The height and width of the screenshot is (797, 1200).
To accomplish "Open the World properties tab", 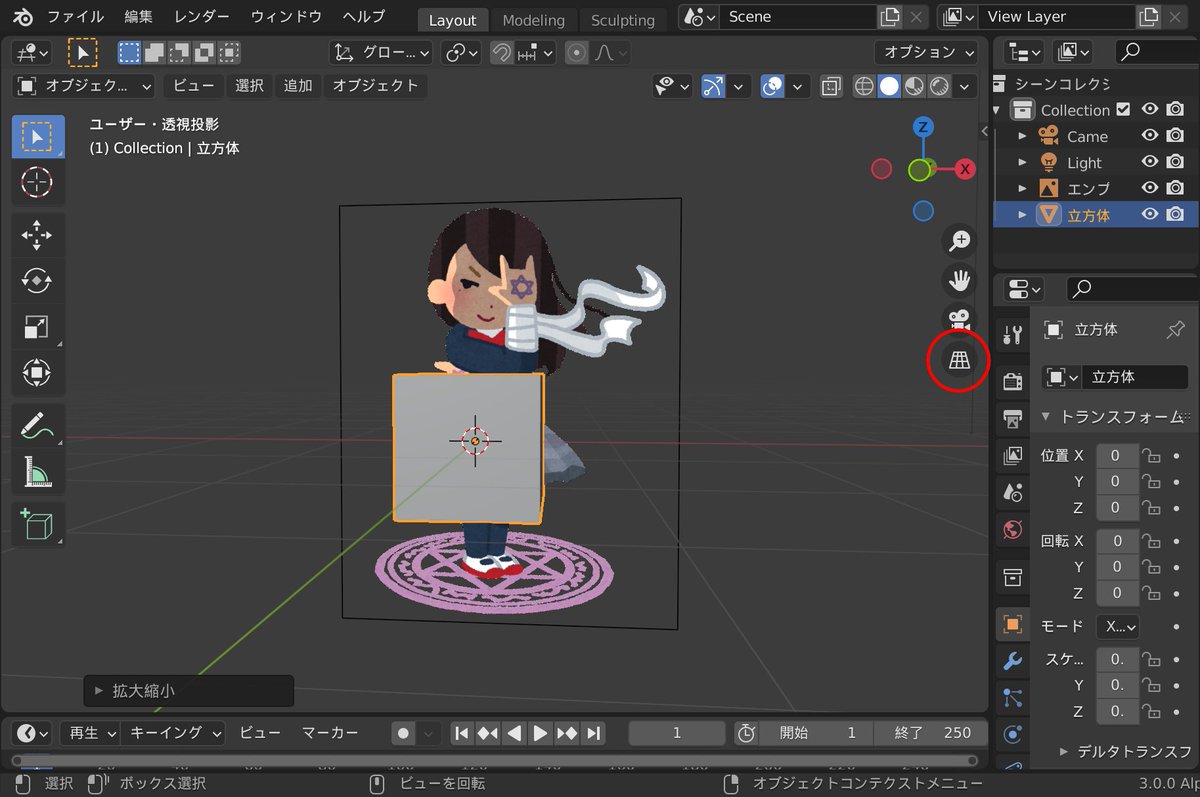I will click(1013, 529).
